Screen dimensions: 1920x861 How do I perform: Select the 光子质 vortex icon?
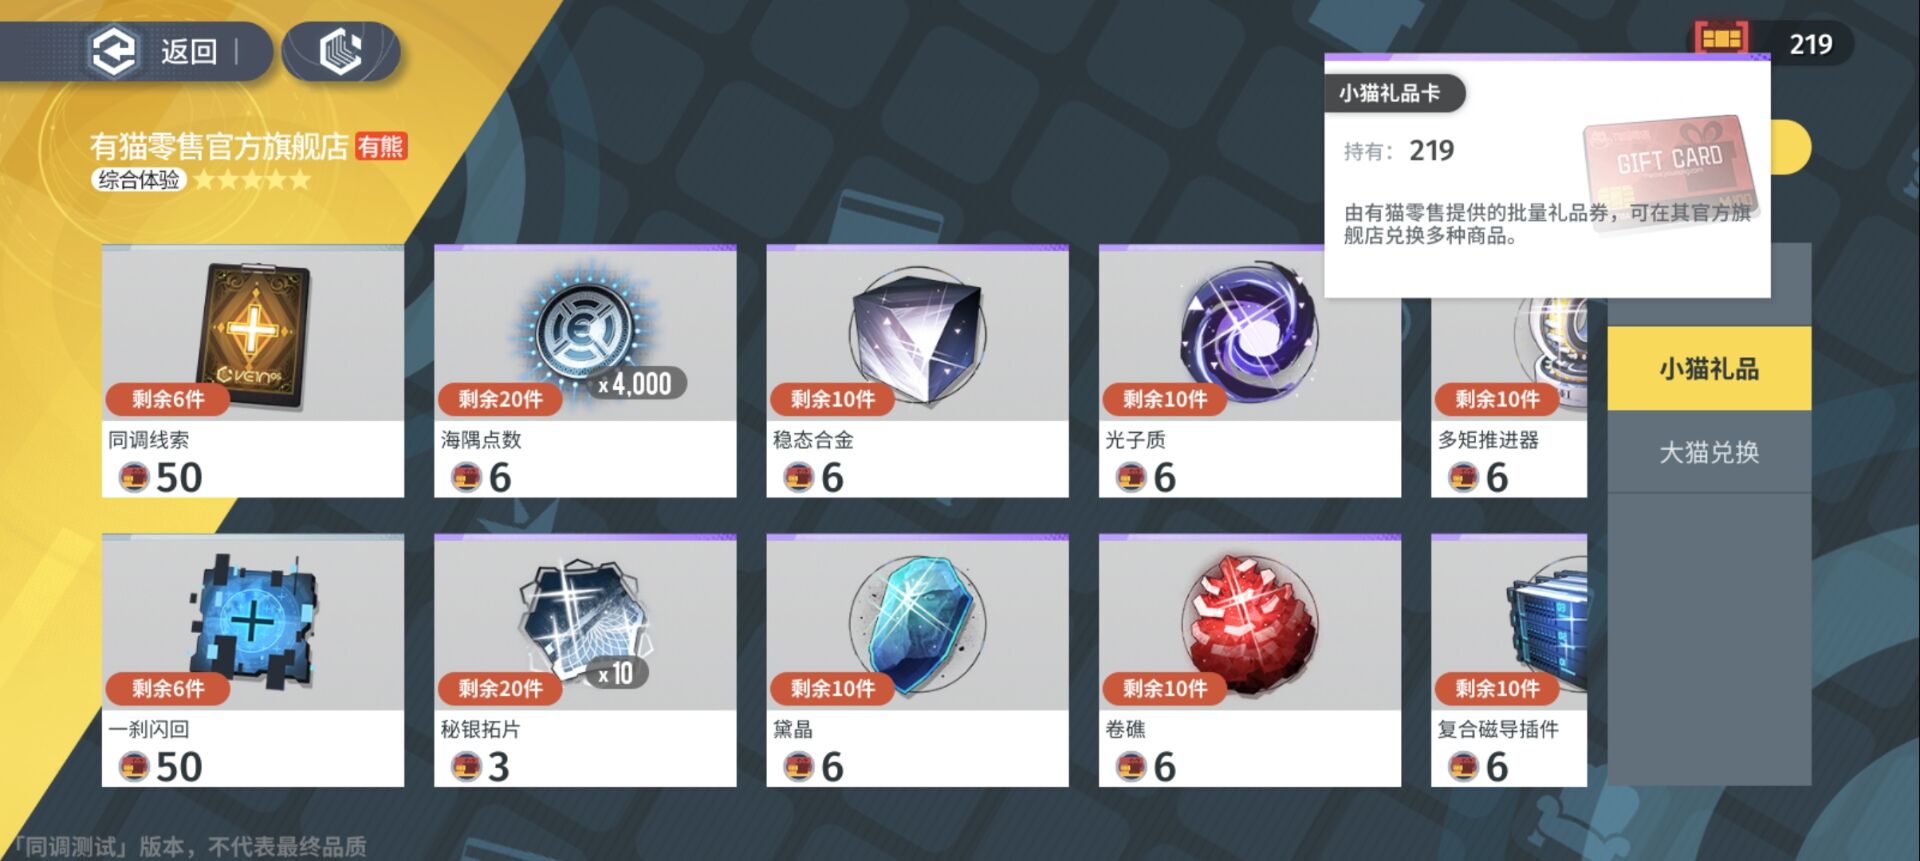tap(1249, 333)
